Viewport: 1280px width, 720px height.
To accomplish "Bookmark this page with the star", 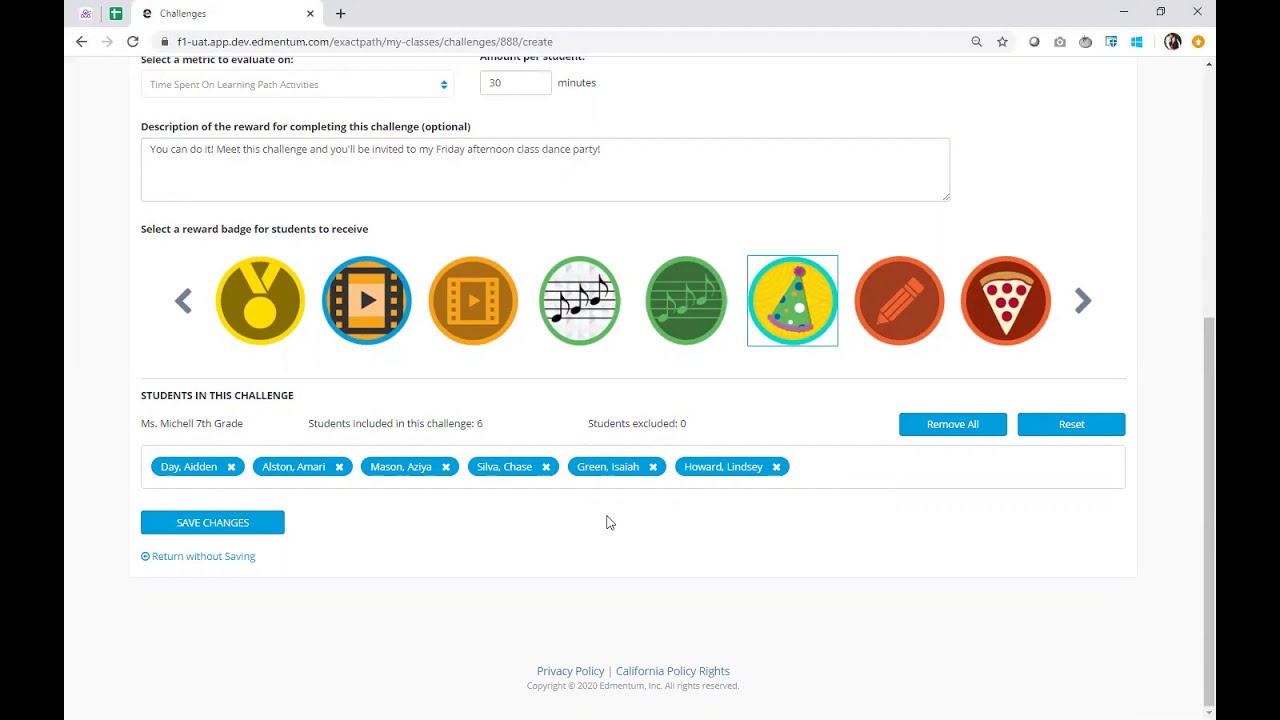I will [x=1002, y=42].
